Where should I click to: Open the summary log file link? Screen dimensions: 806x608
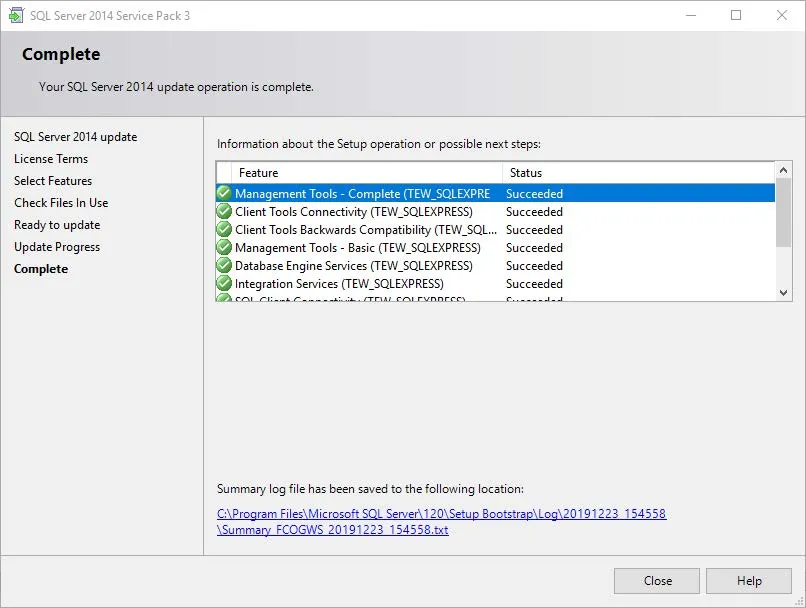[x=443, y=513]
